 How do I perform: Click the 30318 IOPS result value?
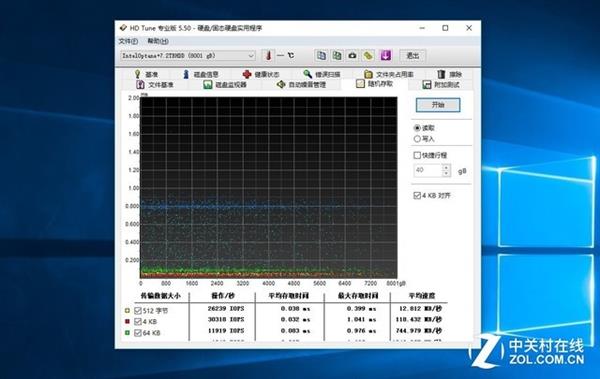[x=226, y=320]
